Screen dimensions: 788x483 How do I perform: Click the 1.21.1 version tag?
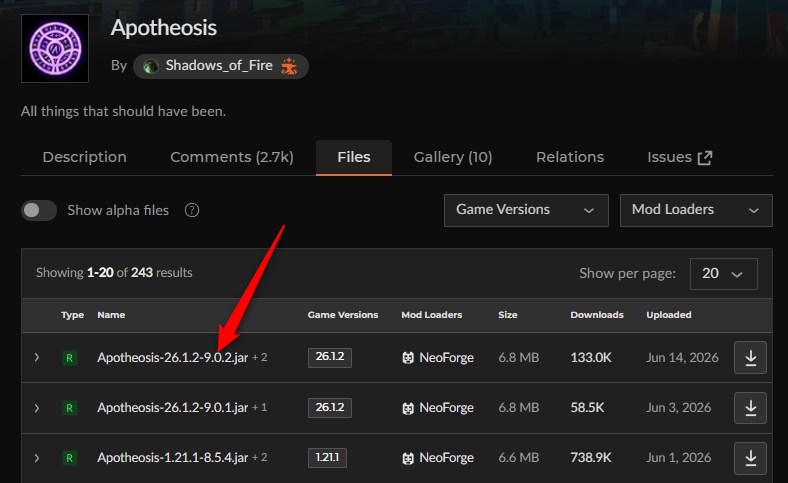pos(327,457)
